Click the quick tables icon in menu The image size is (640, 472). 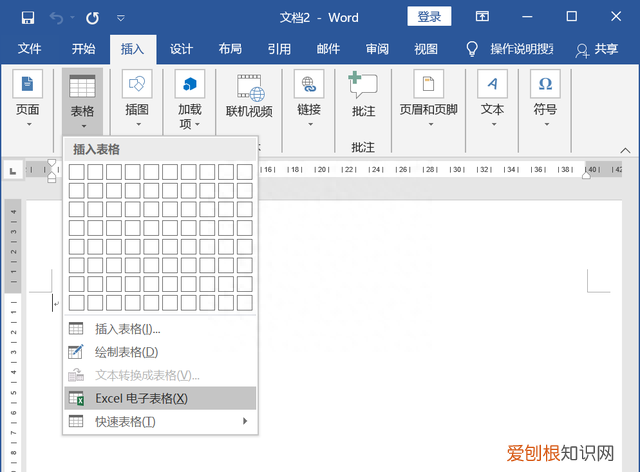pos(76,421)
